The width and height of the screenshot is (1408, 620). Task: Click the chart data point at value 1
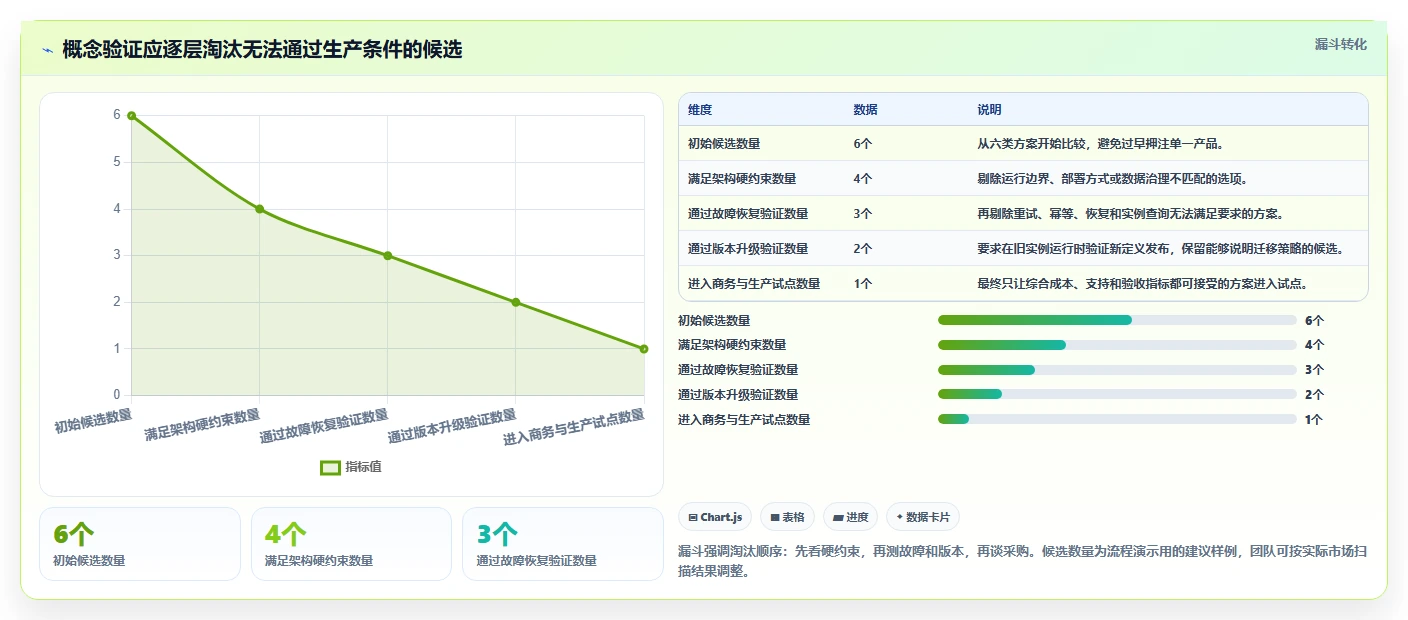[643, 349]
